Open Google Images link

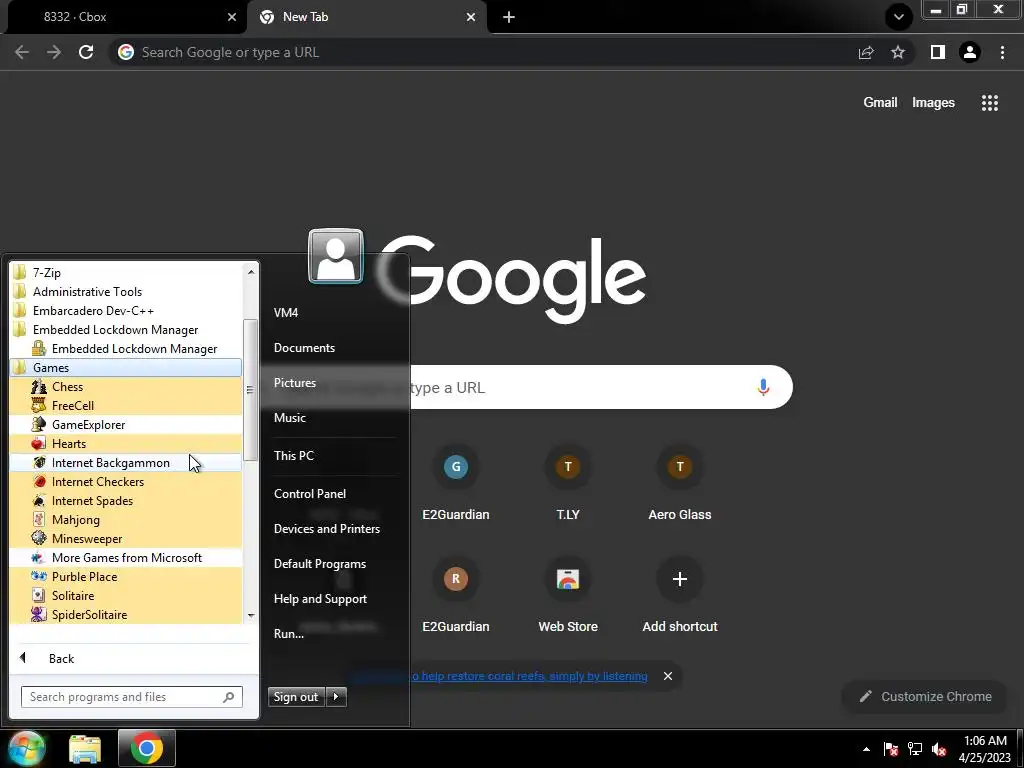tap(933, 103)
